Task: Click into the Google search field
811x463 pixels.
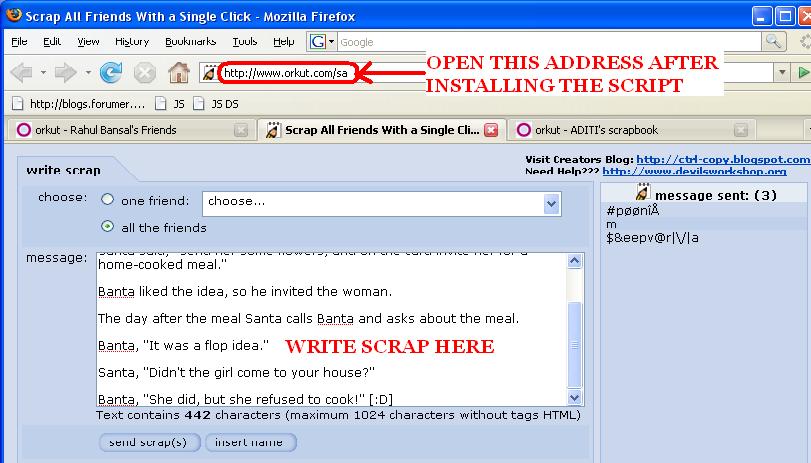Action: pyautogui.click(x=549, y=42)
